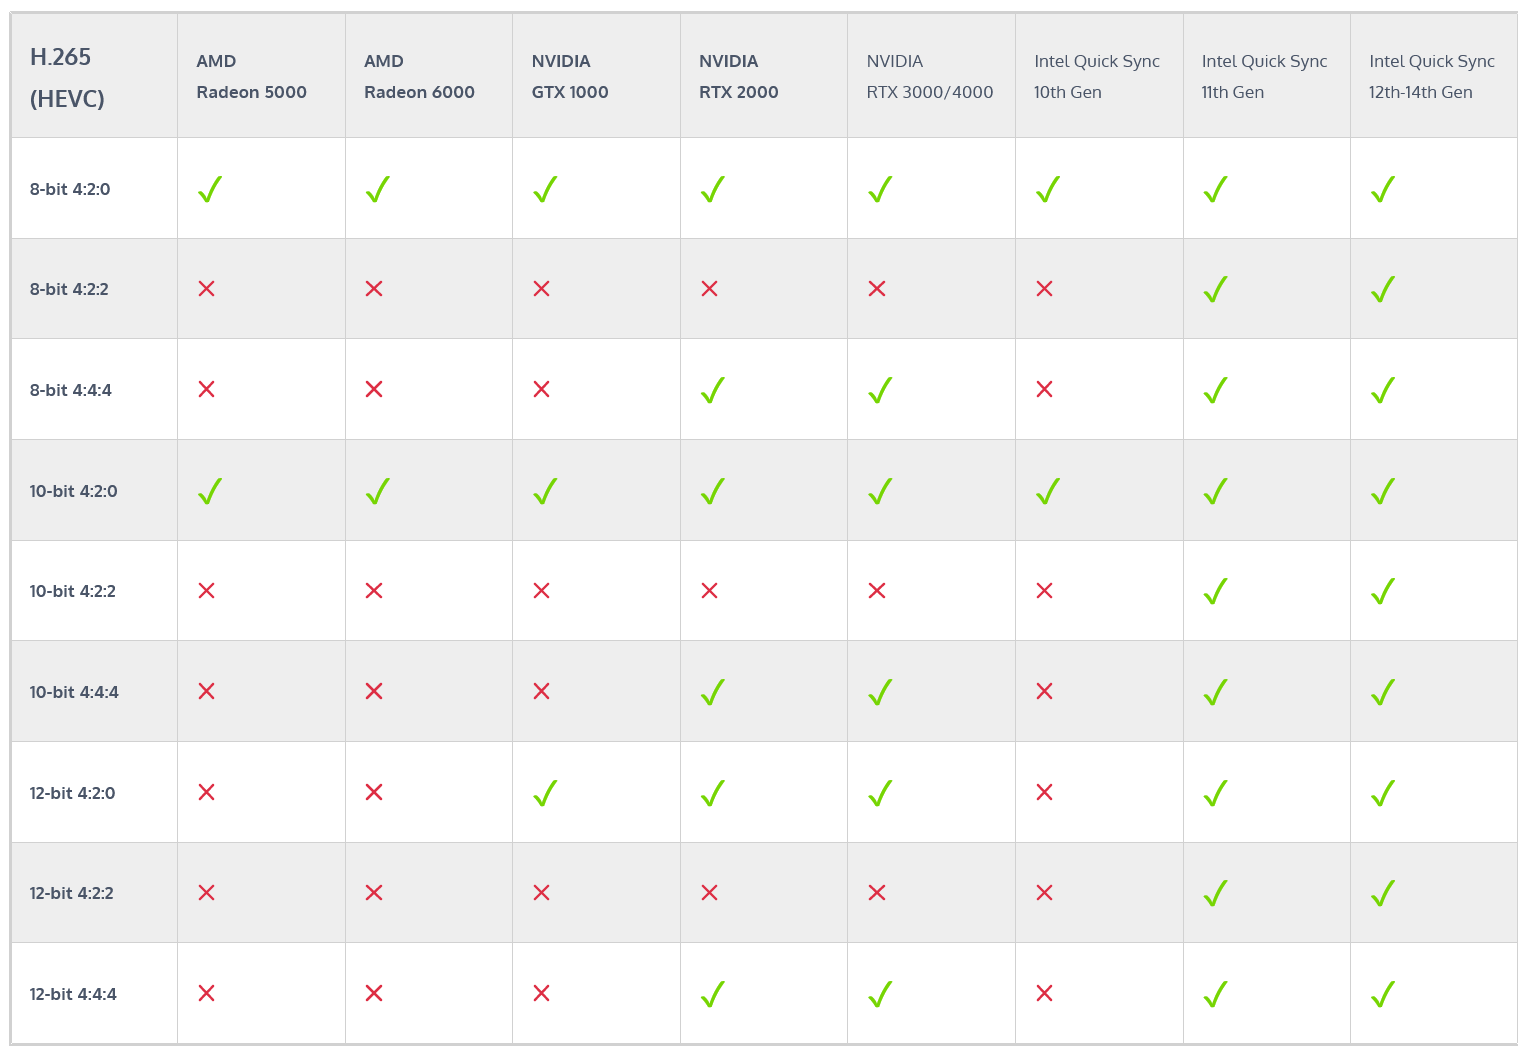This screenshot has width=1518, height=1054.
Task: Click the red X for 8-bit 4:2:2 NVIDIA GTX 1000
Action: 542,289
